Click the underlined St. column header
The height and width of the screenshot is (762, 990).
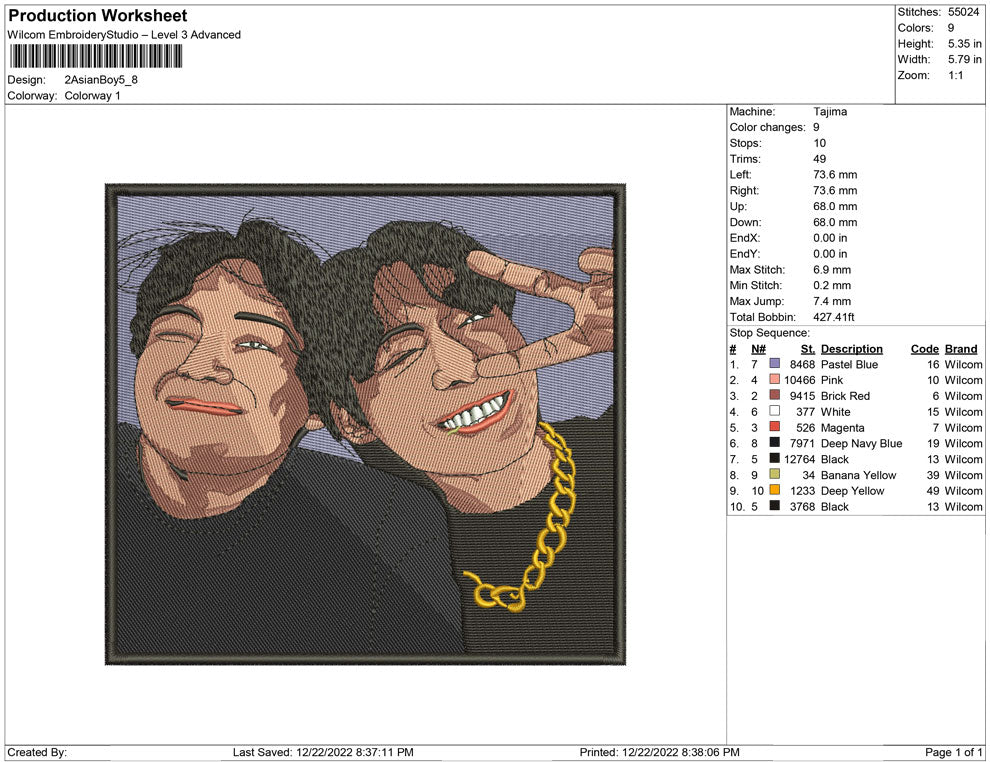pos(808,349)
